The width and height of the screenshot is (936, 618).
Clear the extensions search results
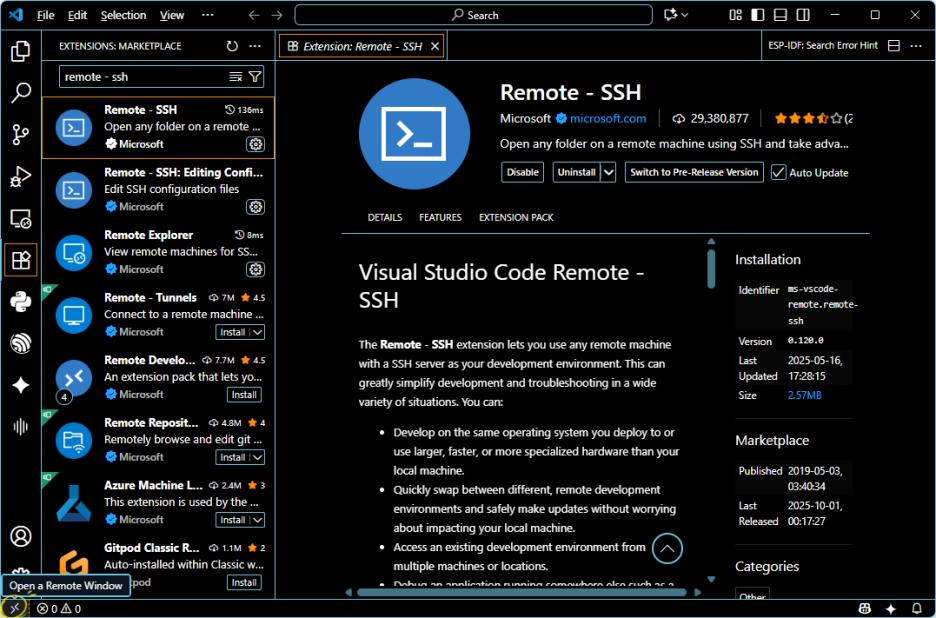click(x=236, y=76)
